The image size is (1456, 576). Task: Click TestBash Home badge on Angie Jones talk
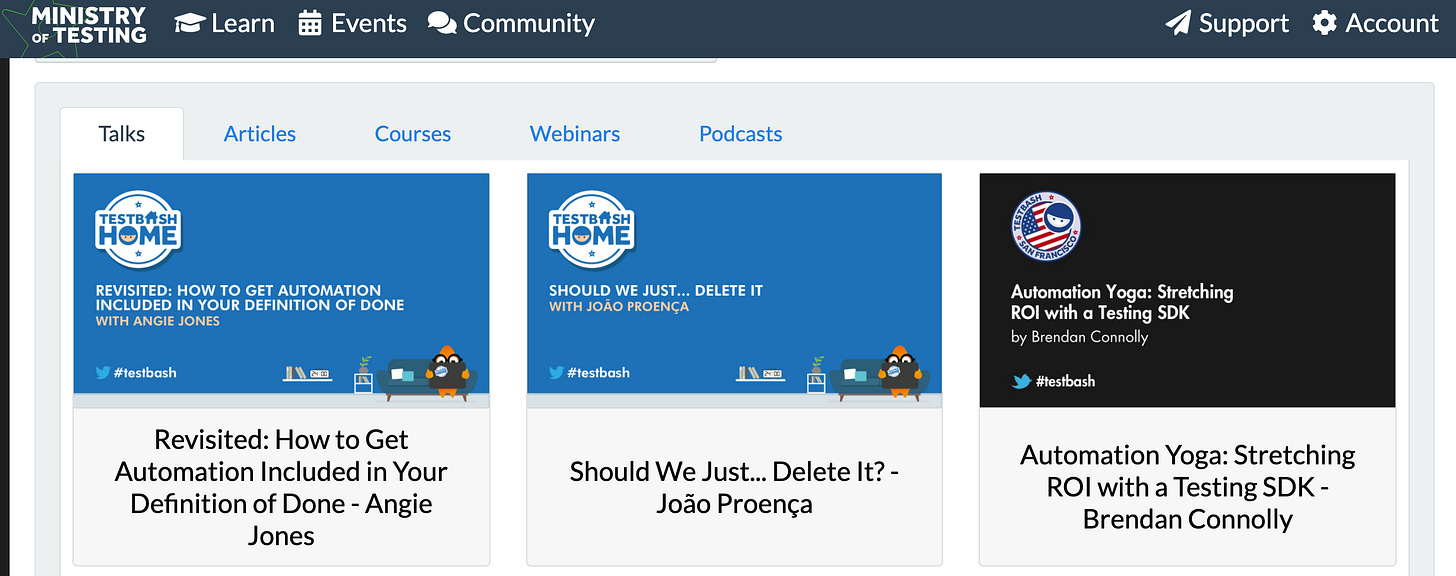(x=138, y=229)
